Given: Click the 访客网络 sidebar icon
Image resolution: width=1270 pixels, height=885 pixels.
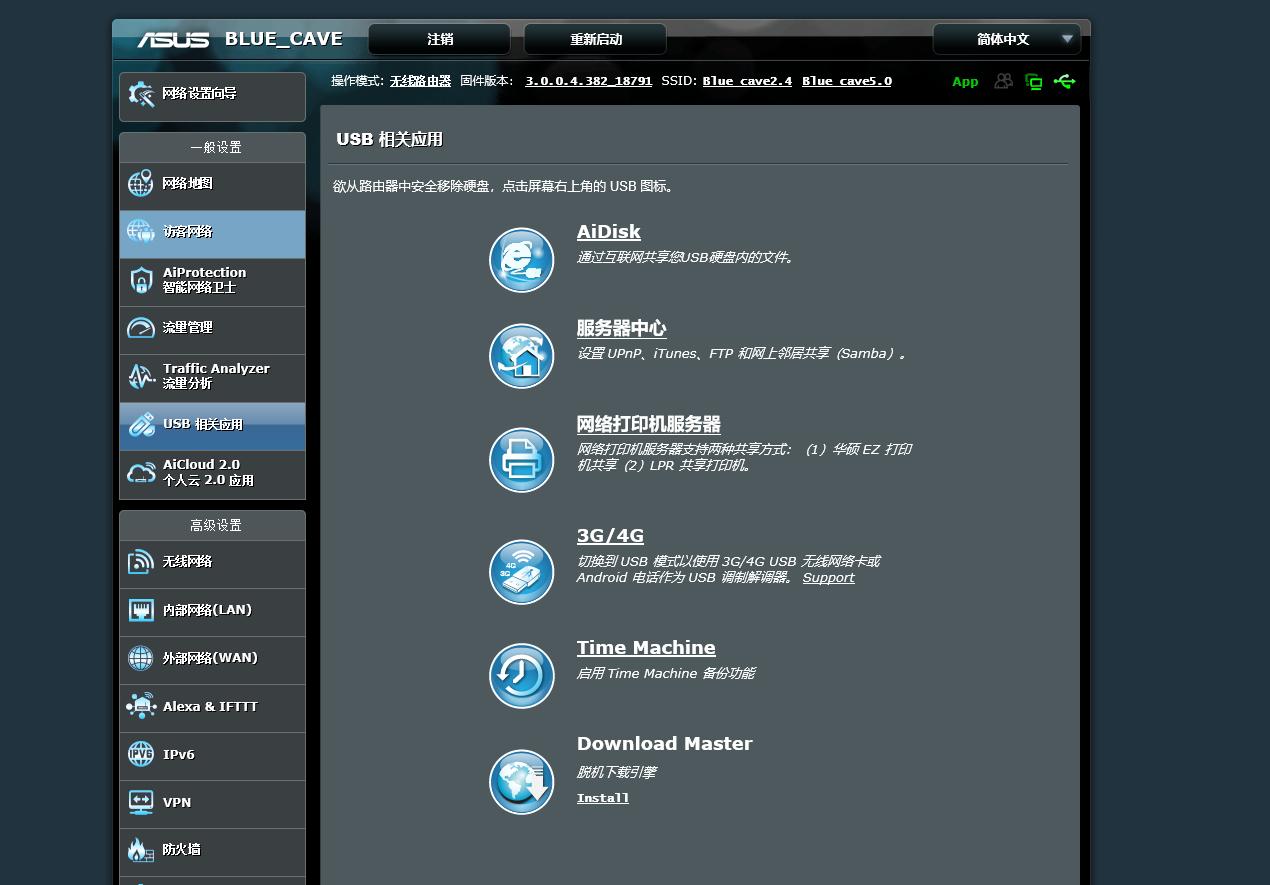Looking at the screenshot, I should coord(140,232).
